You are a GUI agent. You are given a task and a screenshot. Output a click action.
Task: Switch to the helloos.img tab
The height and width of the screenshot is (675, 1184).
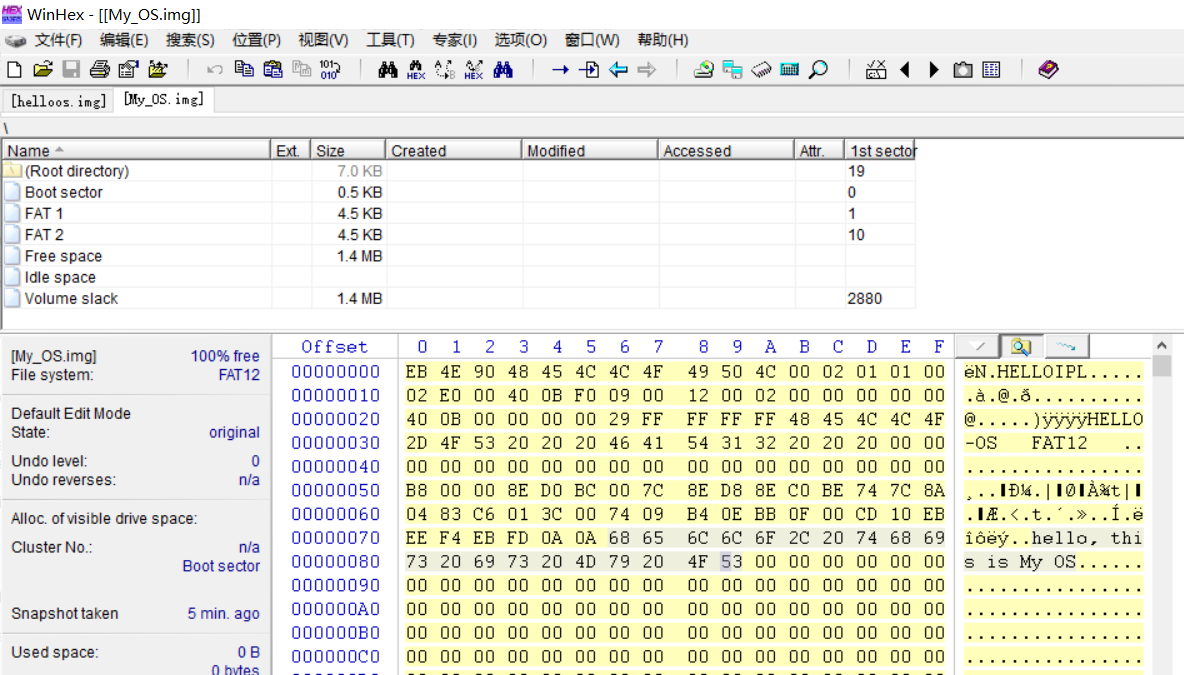57,100
